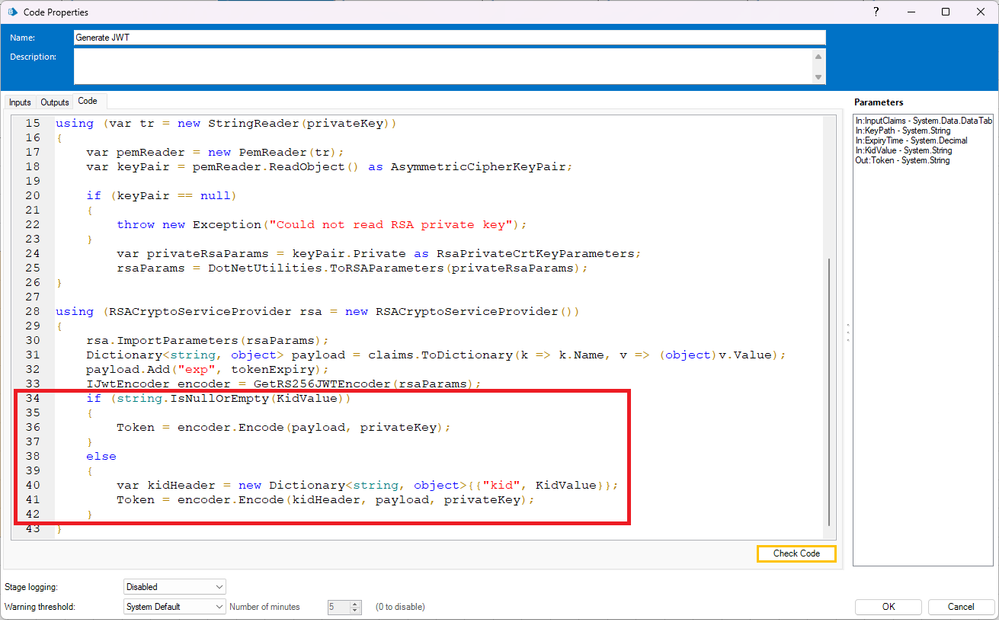Confirm the dialog with OK

click(x=888, y=606)
